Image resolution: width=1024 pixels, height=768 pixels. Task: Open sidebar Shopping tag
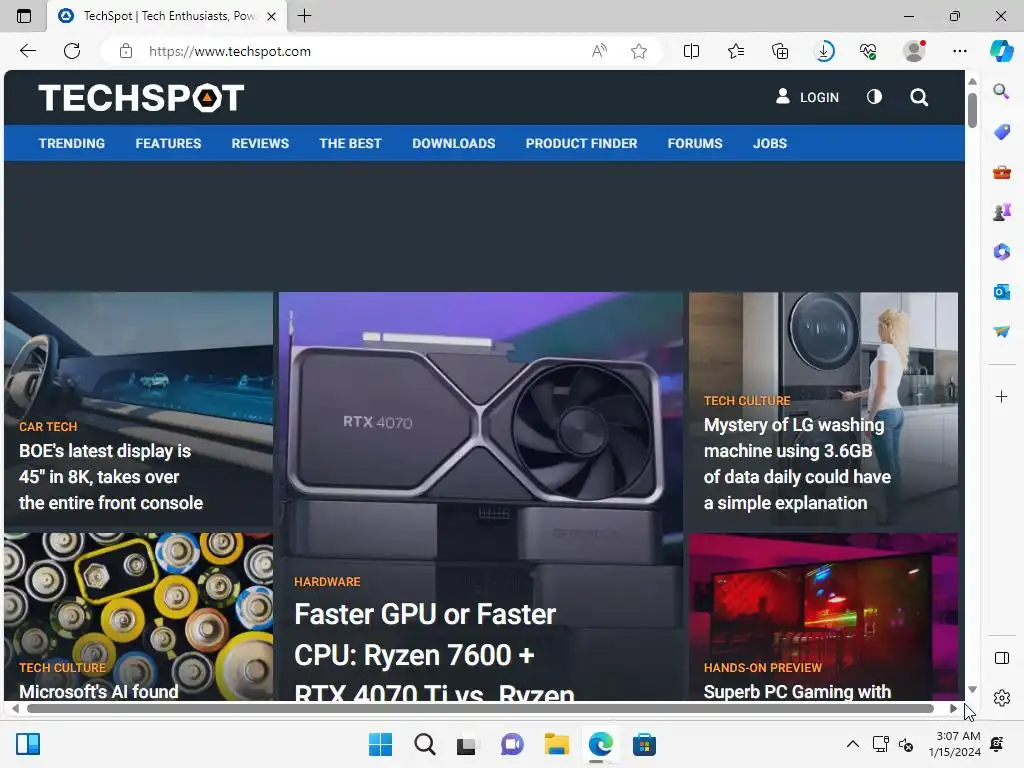coord(1001,132)
